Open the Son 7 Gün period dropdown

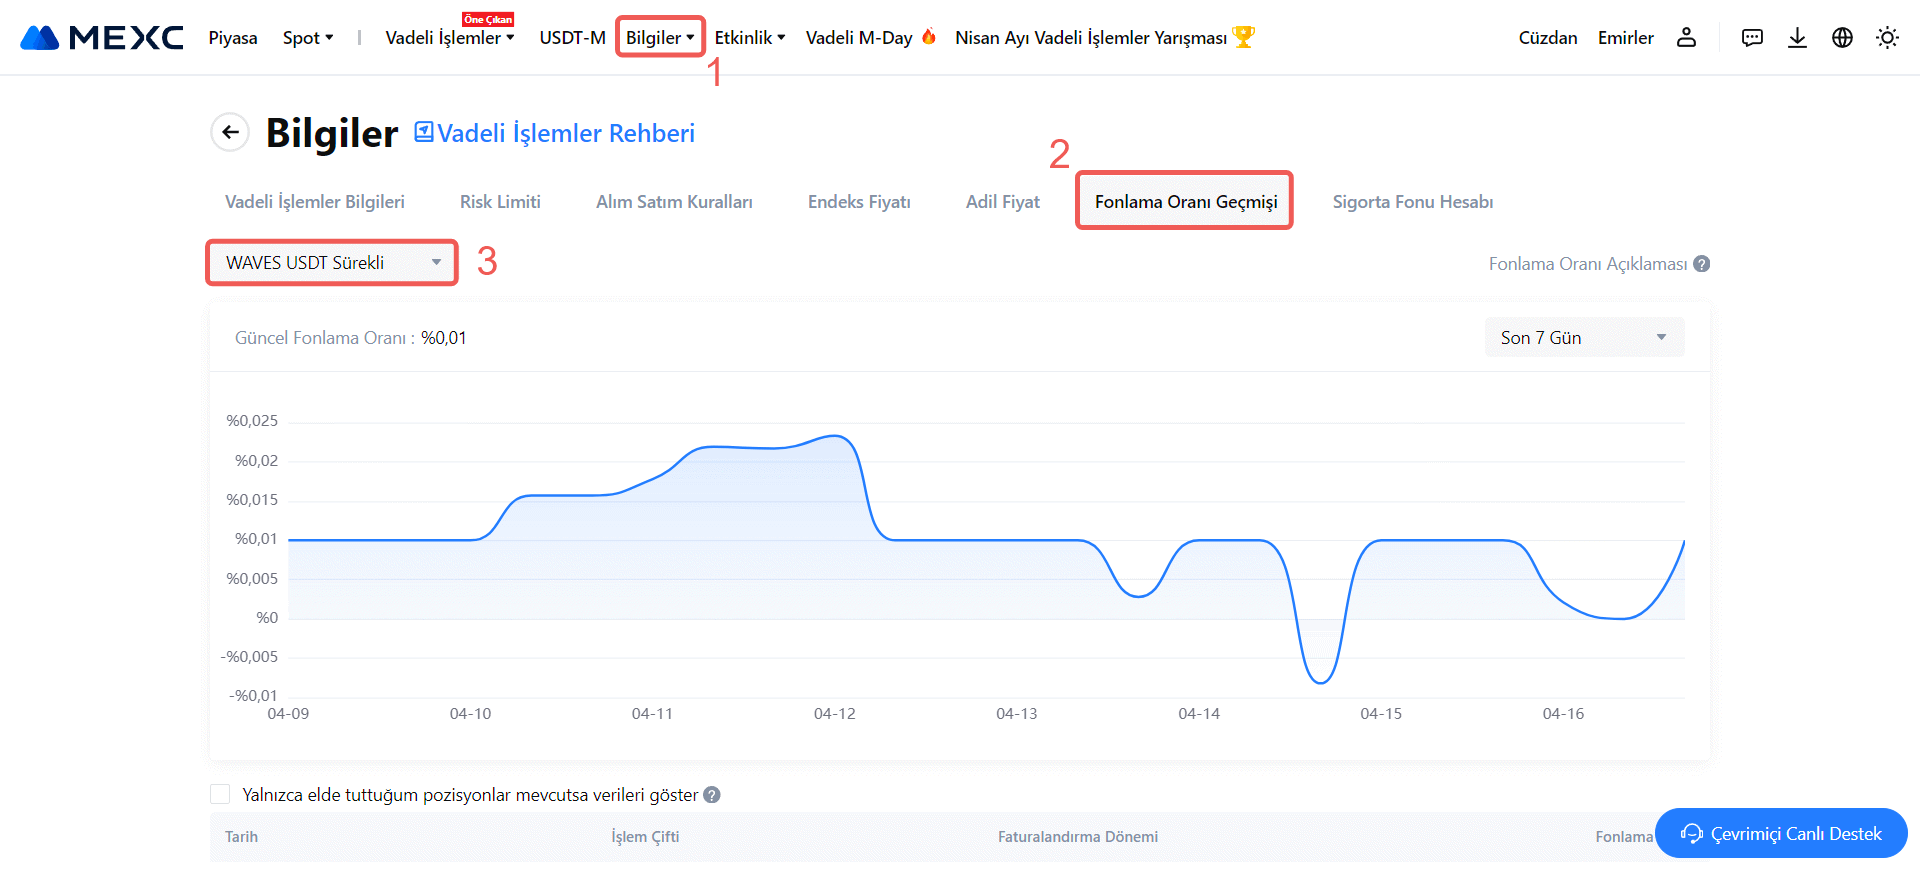pyautogui.click(x=1583, y=338)
